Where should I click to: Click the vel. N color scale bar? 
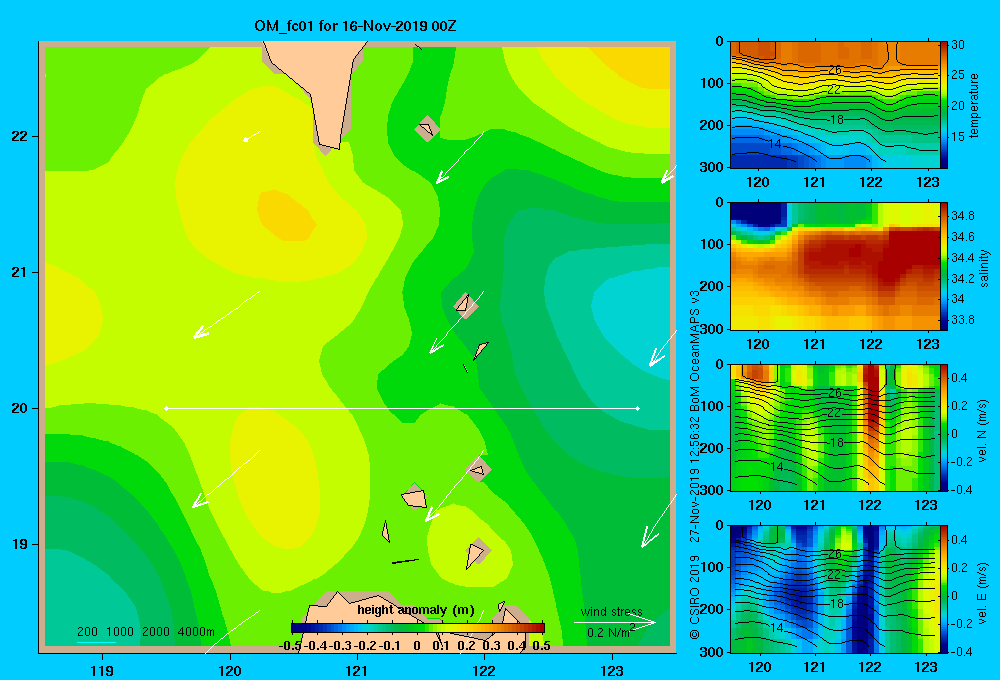[x=943, y=427]
